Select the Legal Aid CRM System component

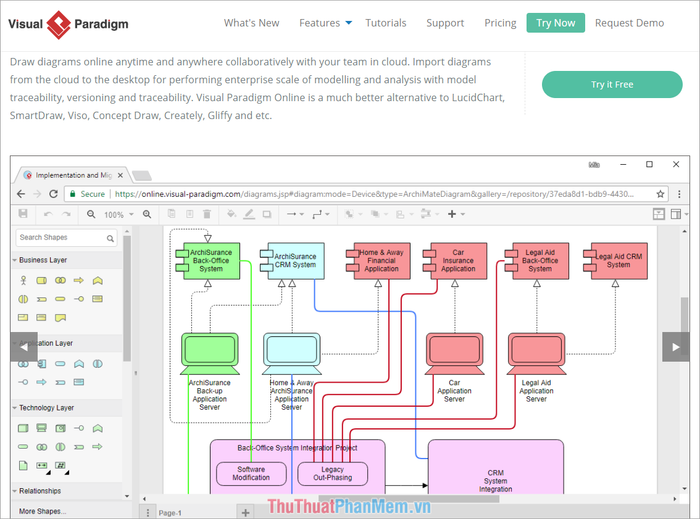(x=616, y=261)
